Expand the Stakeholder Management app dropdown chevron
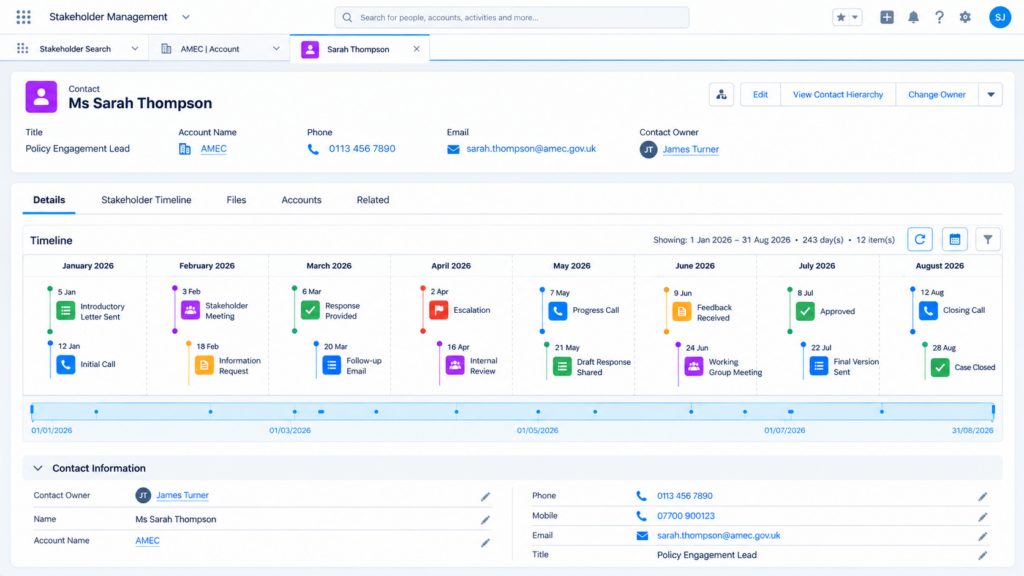Viewport: 1024px width, 576px height. tap(185, 17)
